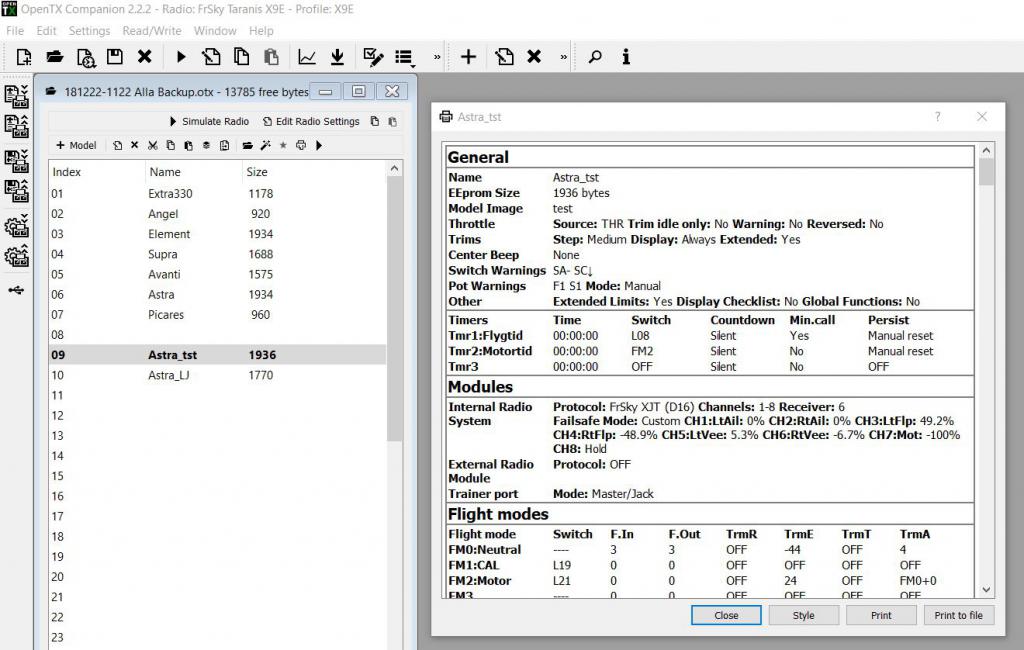Click the magnifier search icon
Image resolution: width=1024 pixels, height=650 pixels.
click(595, 57)
